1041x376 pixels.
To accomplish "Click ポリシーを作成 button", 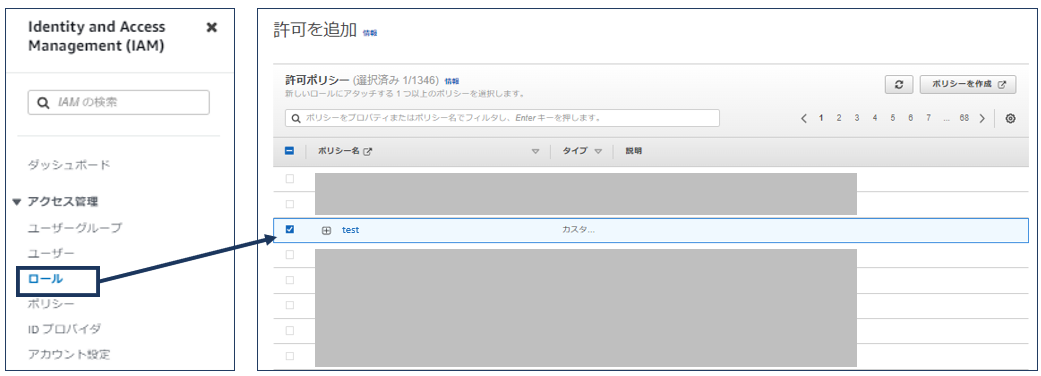I will point(968,84).
